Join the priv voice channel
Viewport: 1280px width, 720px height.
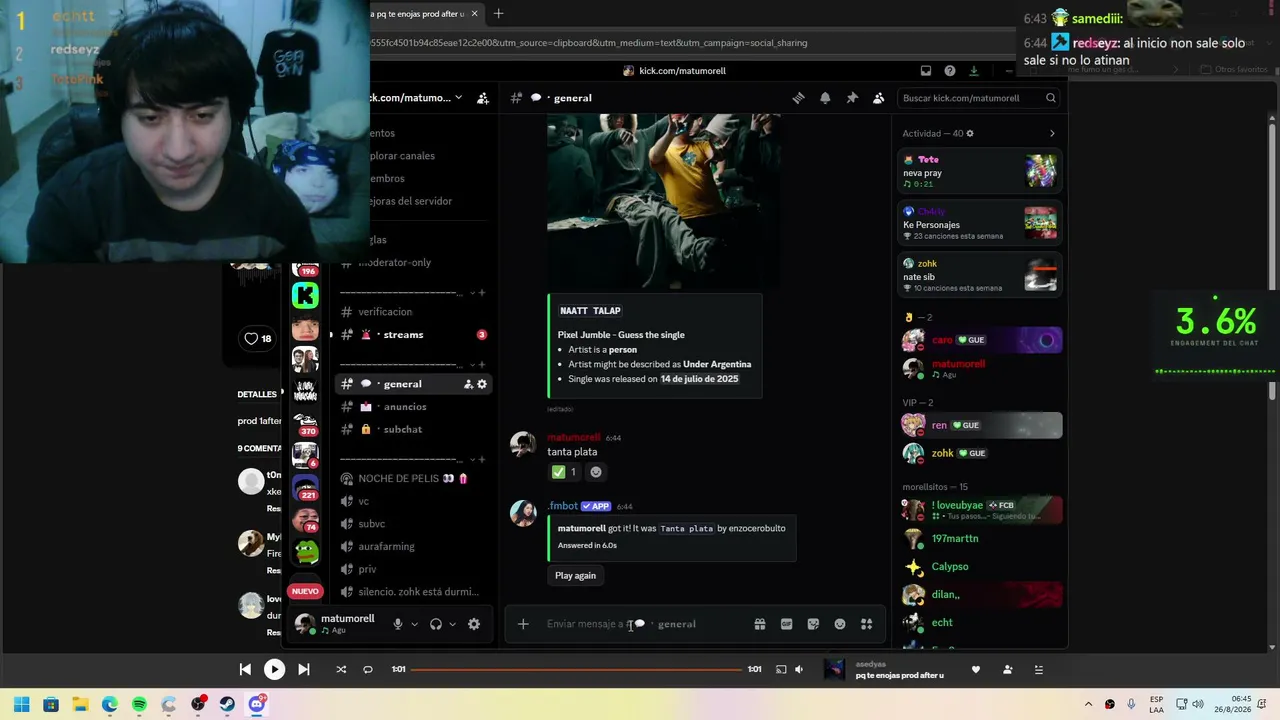click(413, 570)
